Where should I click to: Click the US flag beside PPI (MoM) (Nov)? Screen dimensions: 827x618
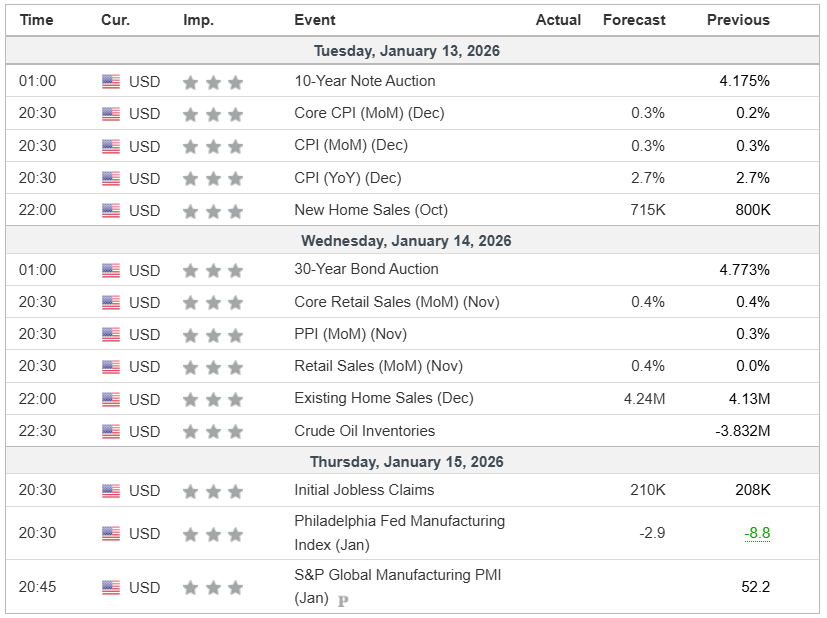111,335
